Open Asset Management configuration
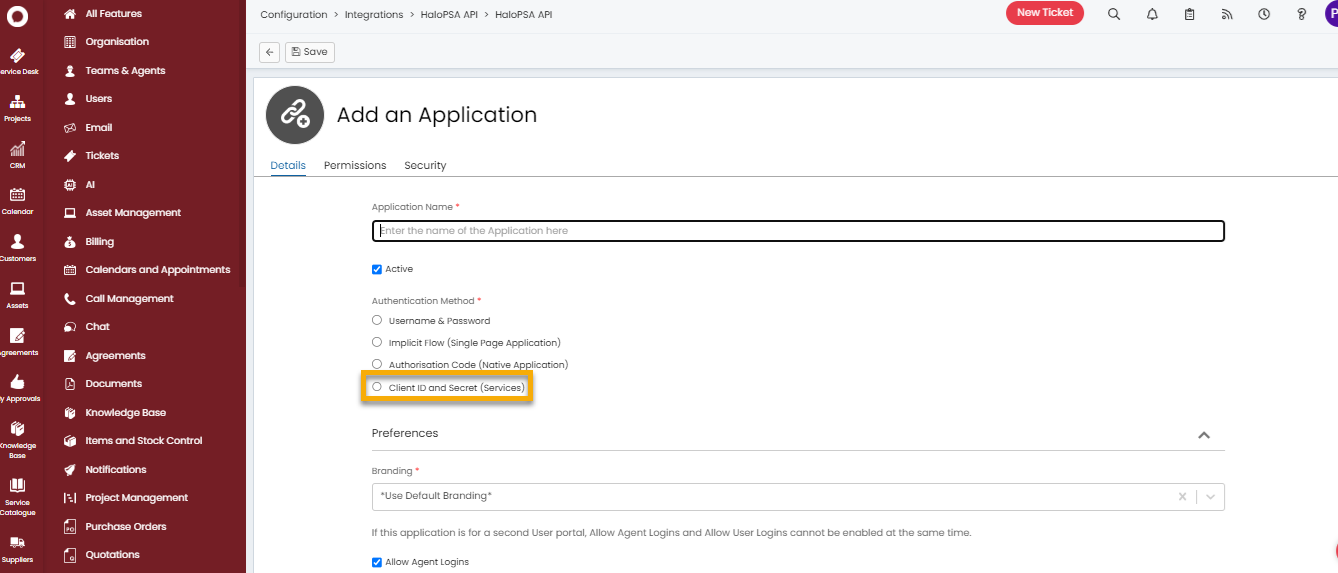The height and width of the screenshot is (573, 1338). coord(133,213)
